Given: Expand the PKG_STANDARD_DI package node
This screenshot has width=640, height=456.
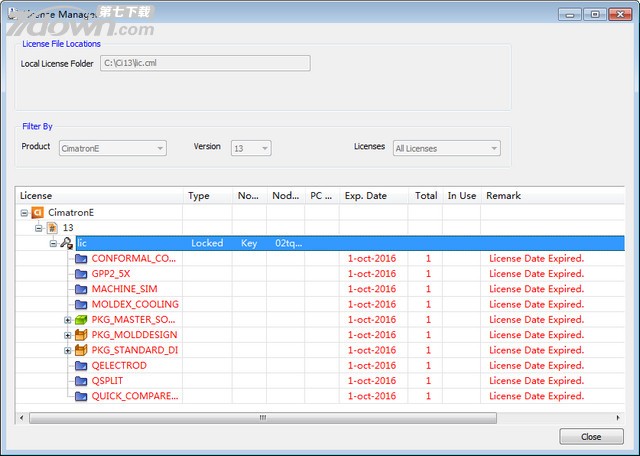Looking at the screenshot, I should [68, 351].
